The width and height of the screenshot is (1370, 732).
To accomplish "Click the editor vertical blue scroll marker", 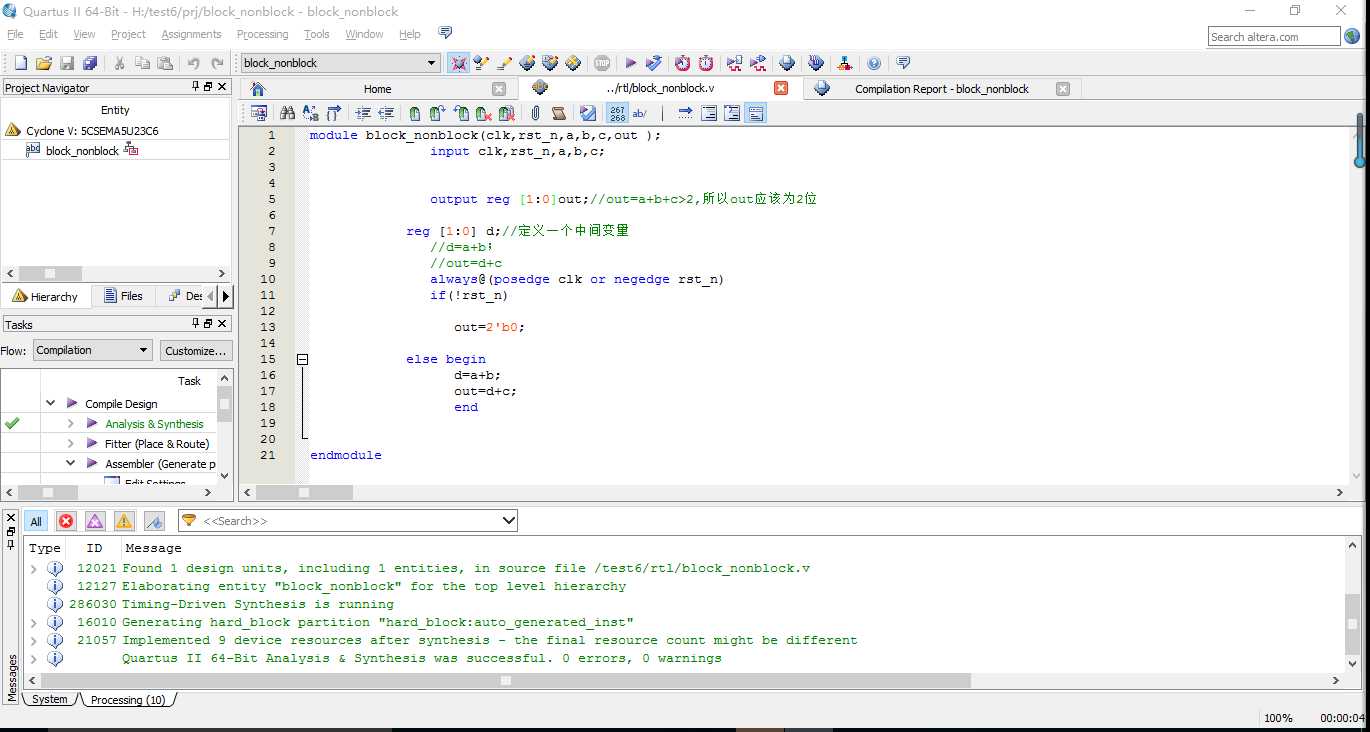I will tap(1359, 140).
